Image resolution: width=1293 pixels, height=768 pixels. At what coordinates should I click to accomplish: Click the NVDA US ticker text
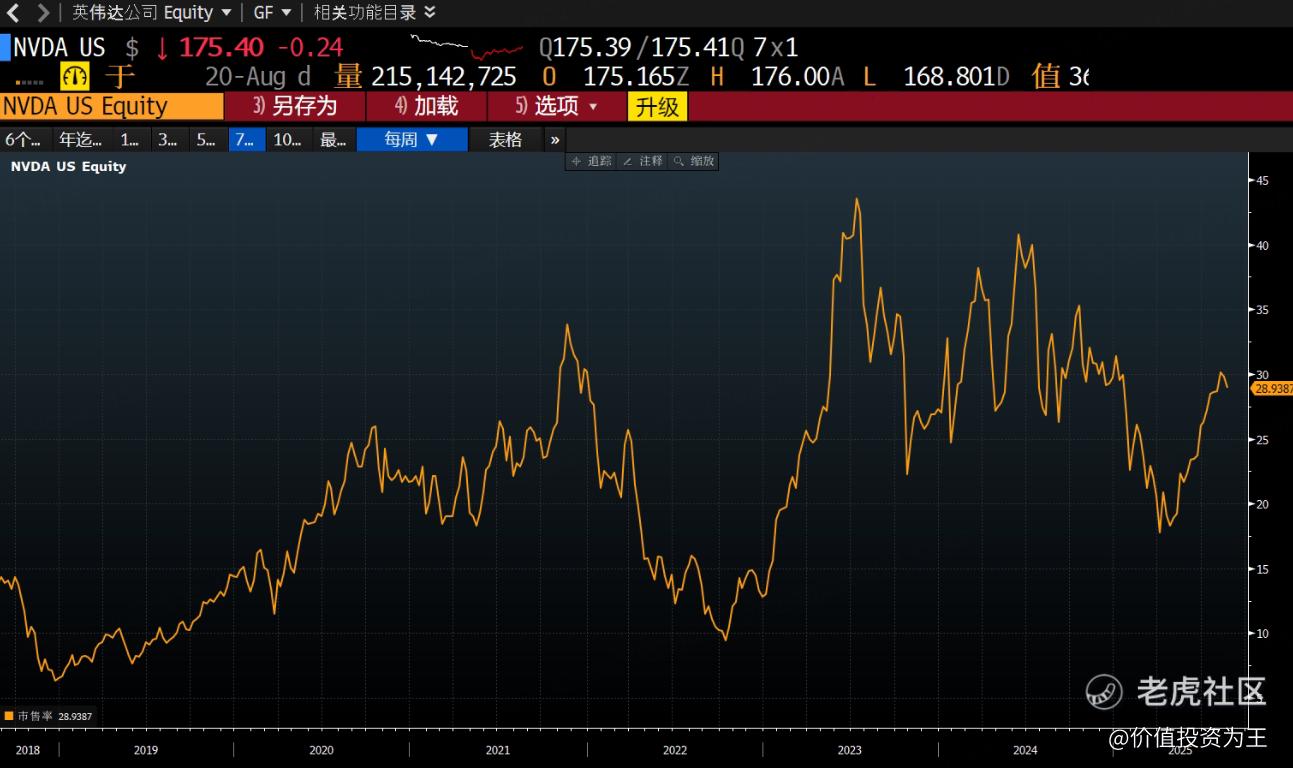tap(59, 47)
